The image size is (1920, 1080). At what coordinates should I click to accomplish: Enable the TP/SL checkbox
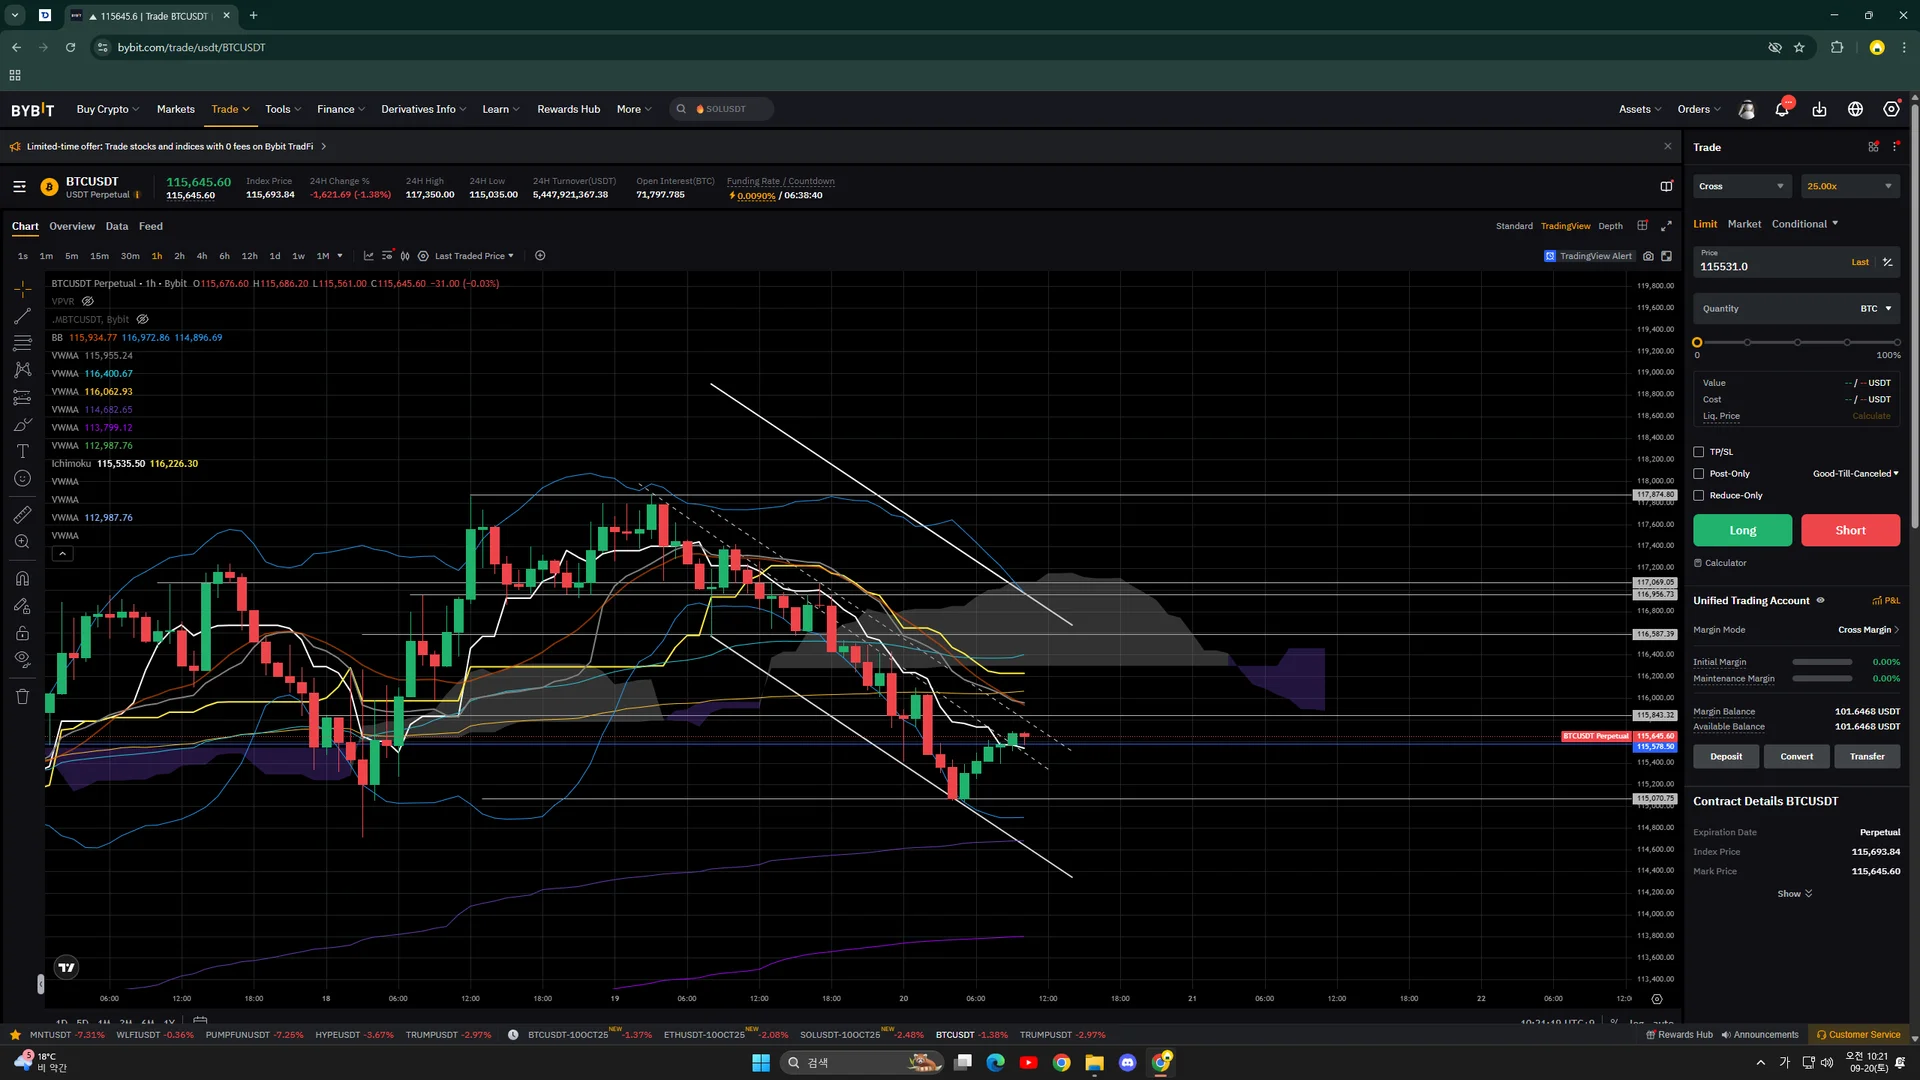(1698, 452)
